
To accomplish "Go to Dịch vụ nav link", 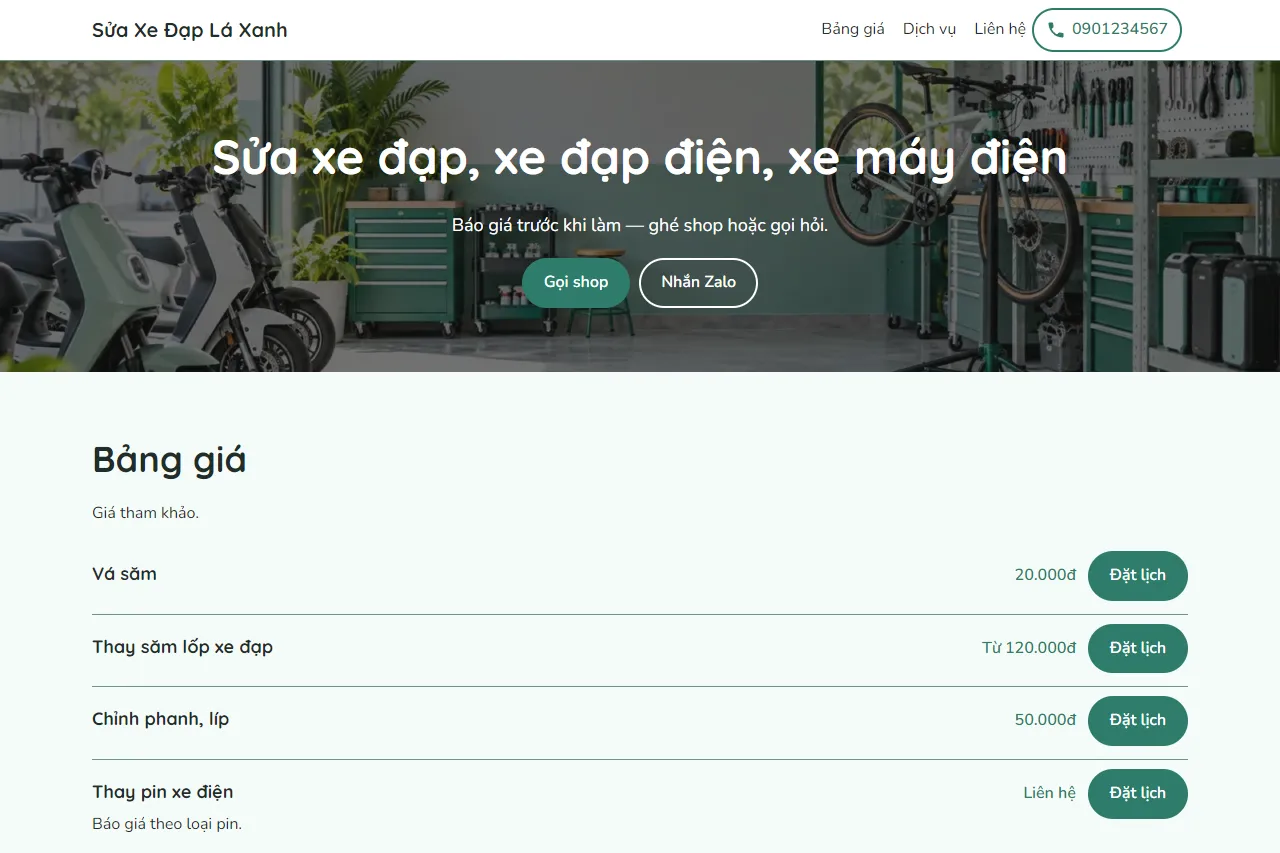I will tap(930, 29).
